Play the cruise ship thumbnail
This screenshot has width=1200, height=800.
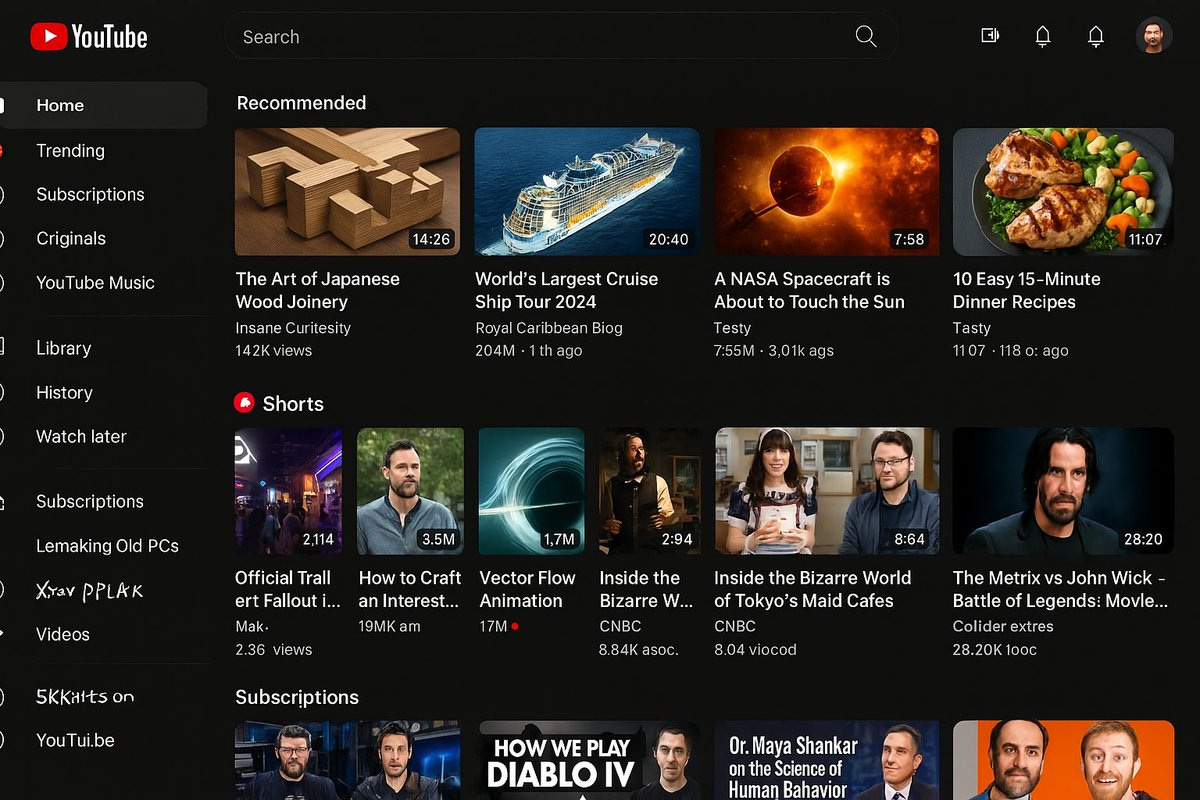587,191
